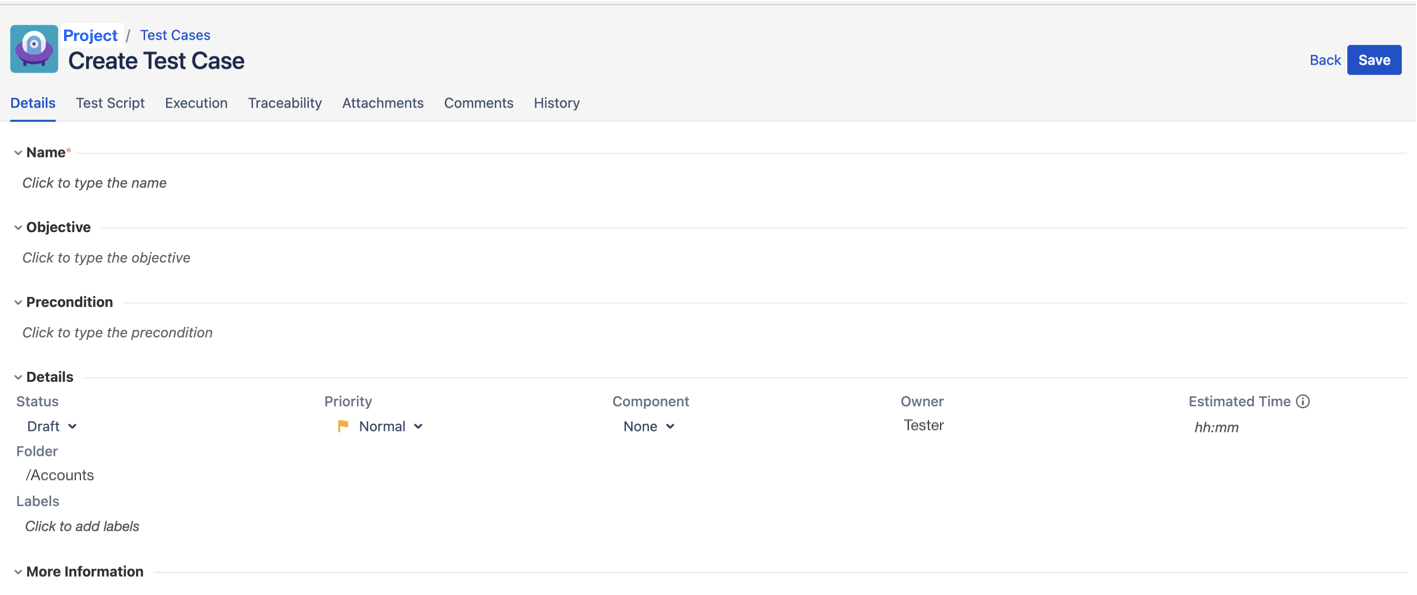Viewport: 1417px width, 595px height.
Task: Click the Create Test Case heading
Action: (x=156, y=61)
